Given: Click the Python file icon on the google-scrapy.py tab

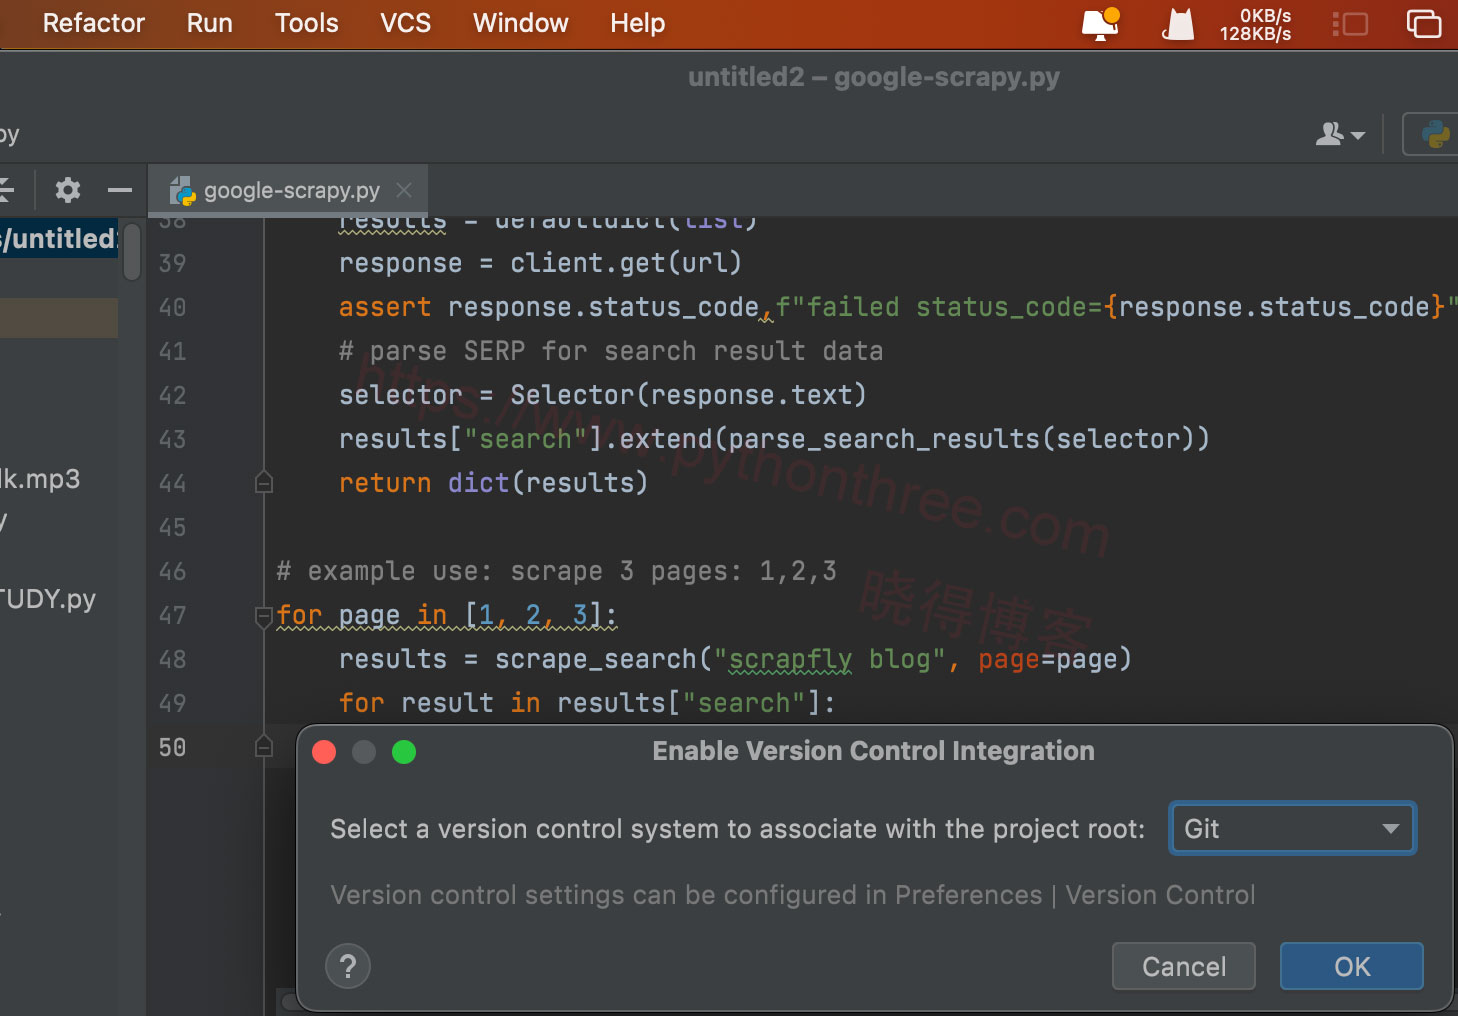Looking at the screenshot, I should [182, 190].
